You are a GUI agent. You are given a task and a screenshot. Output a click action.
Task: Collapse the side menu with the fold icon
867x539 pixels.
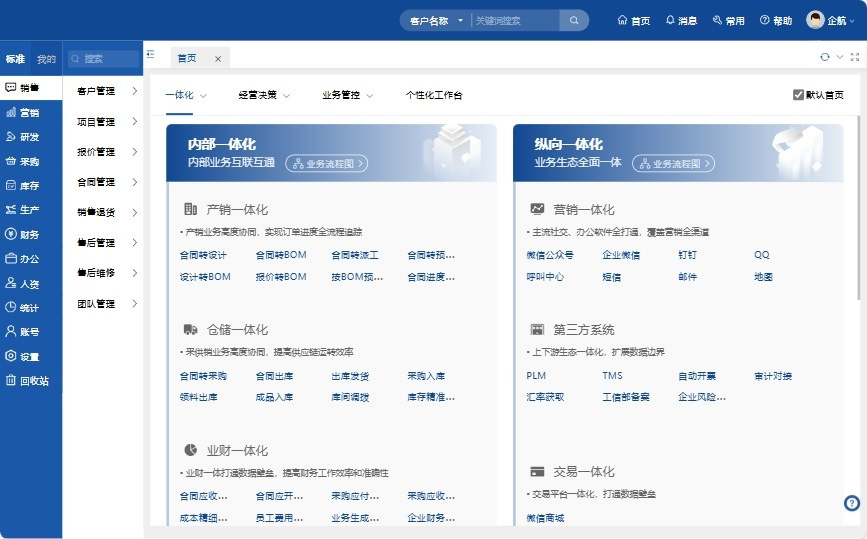tap(150, 54)
